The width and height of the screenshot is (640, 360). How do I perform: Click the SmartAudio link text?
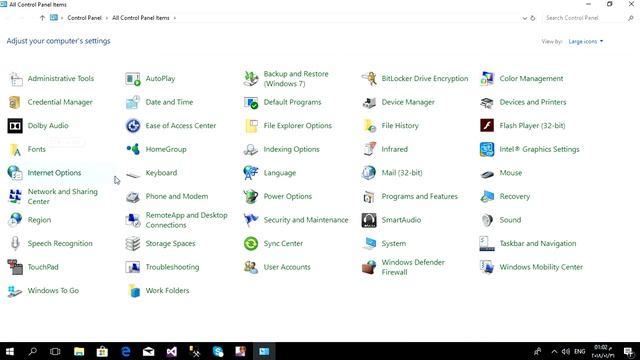pyautogui.click(x=401, y=220)
